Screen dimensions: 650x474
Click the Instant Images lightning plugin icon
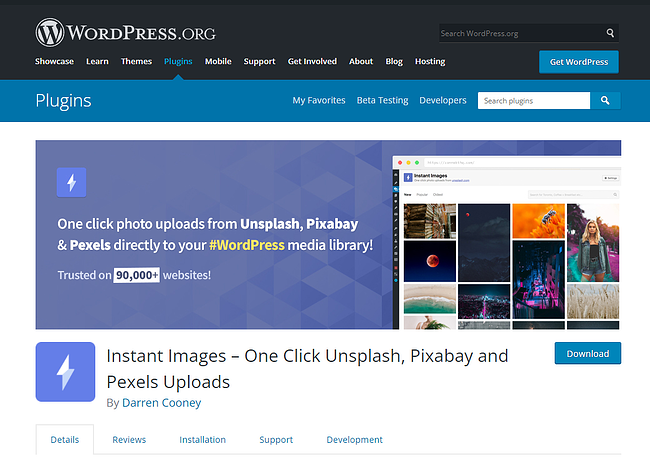point(65,372)
